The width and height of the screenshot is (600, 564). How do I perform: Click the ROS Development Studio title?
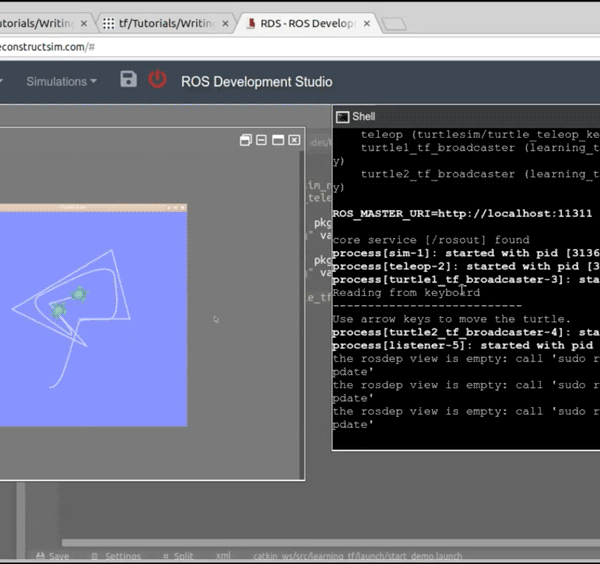click(257, 82)
